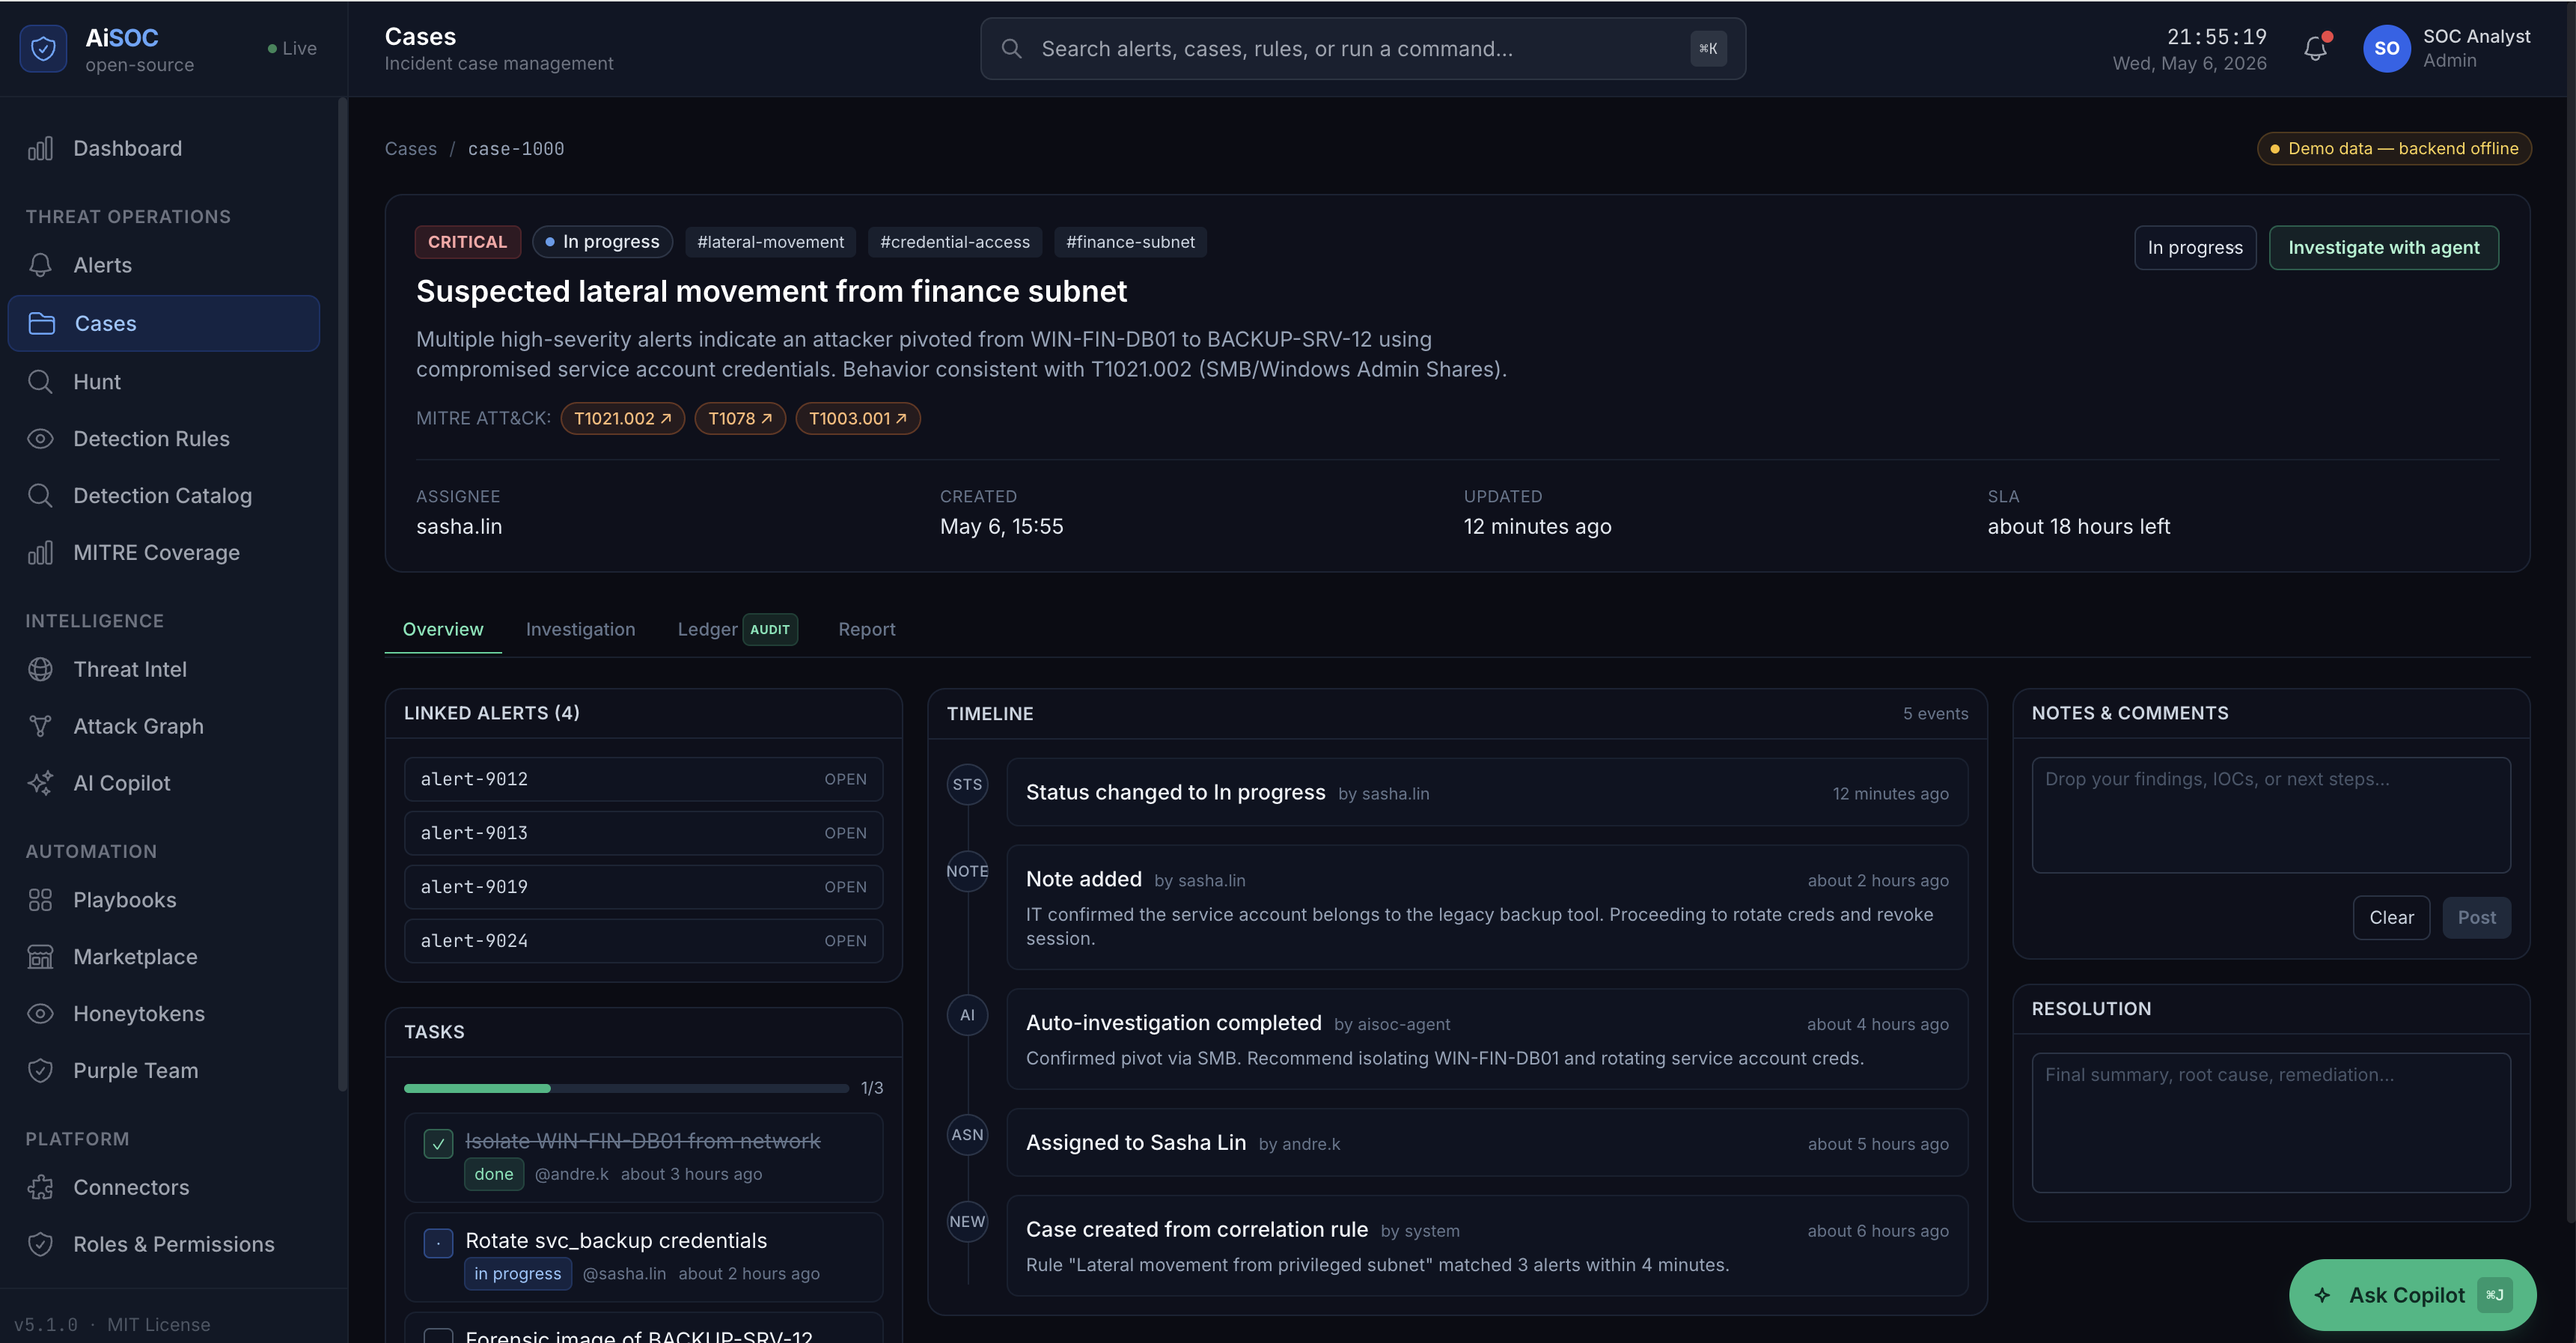Click Investigate with agent button
Image resolution: width=2576 pixels, height=1343 pixels.
tap(2383, 248)
